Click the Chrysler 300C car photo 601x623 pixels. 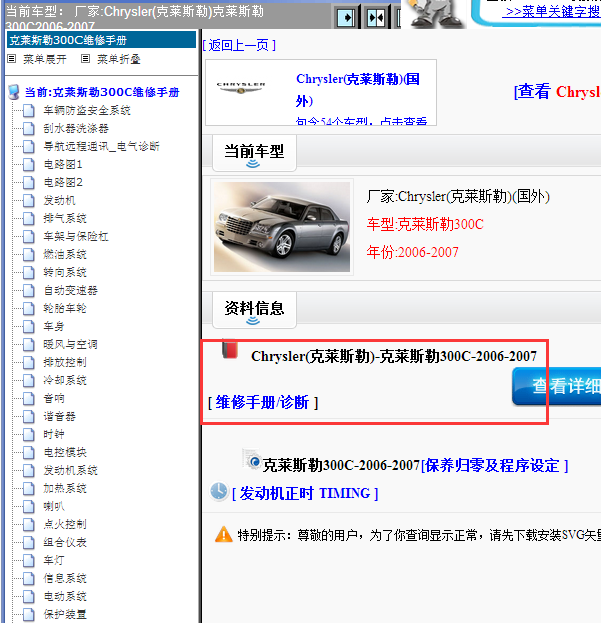(x=282, y=227)
